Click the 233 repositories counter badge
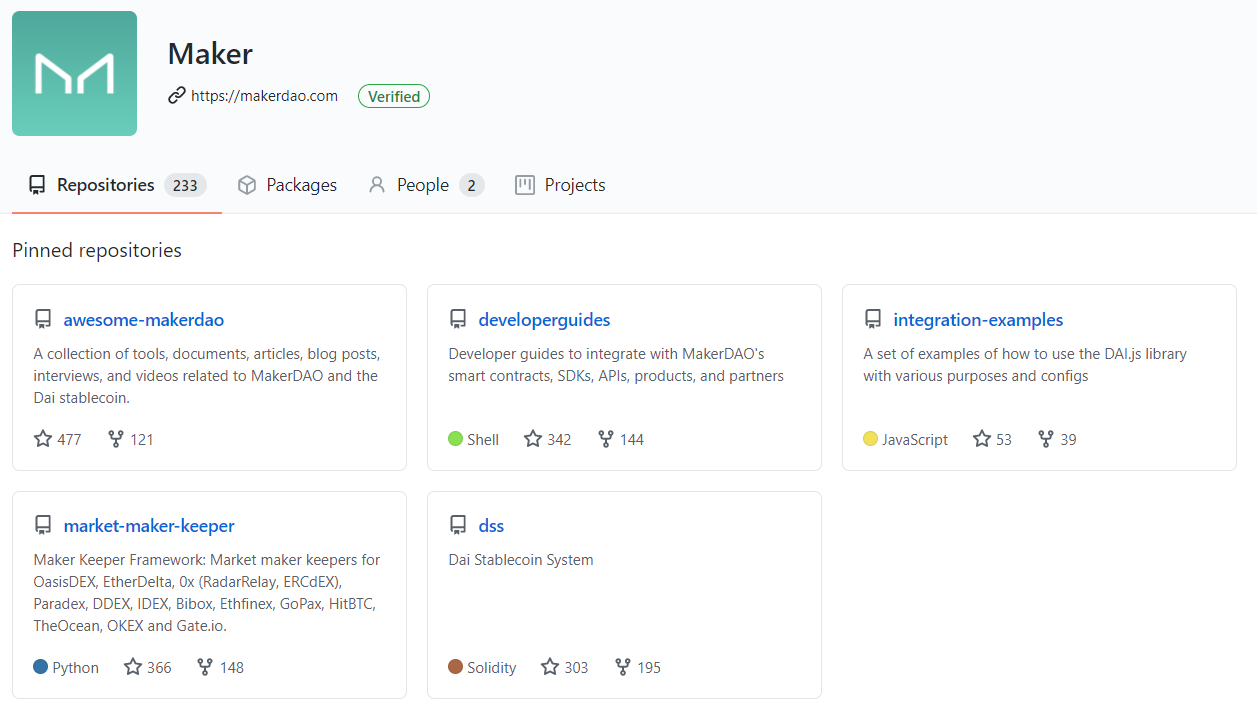Screen dimensions: 1257x709 click(185, 185)
